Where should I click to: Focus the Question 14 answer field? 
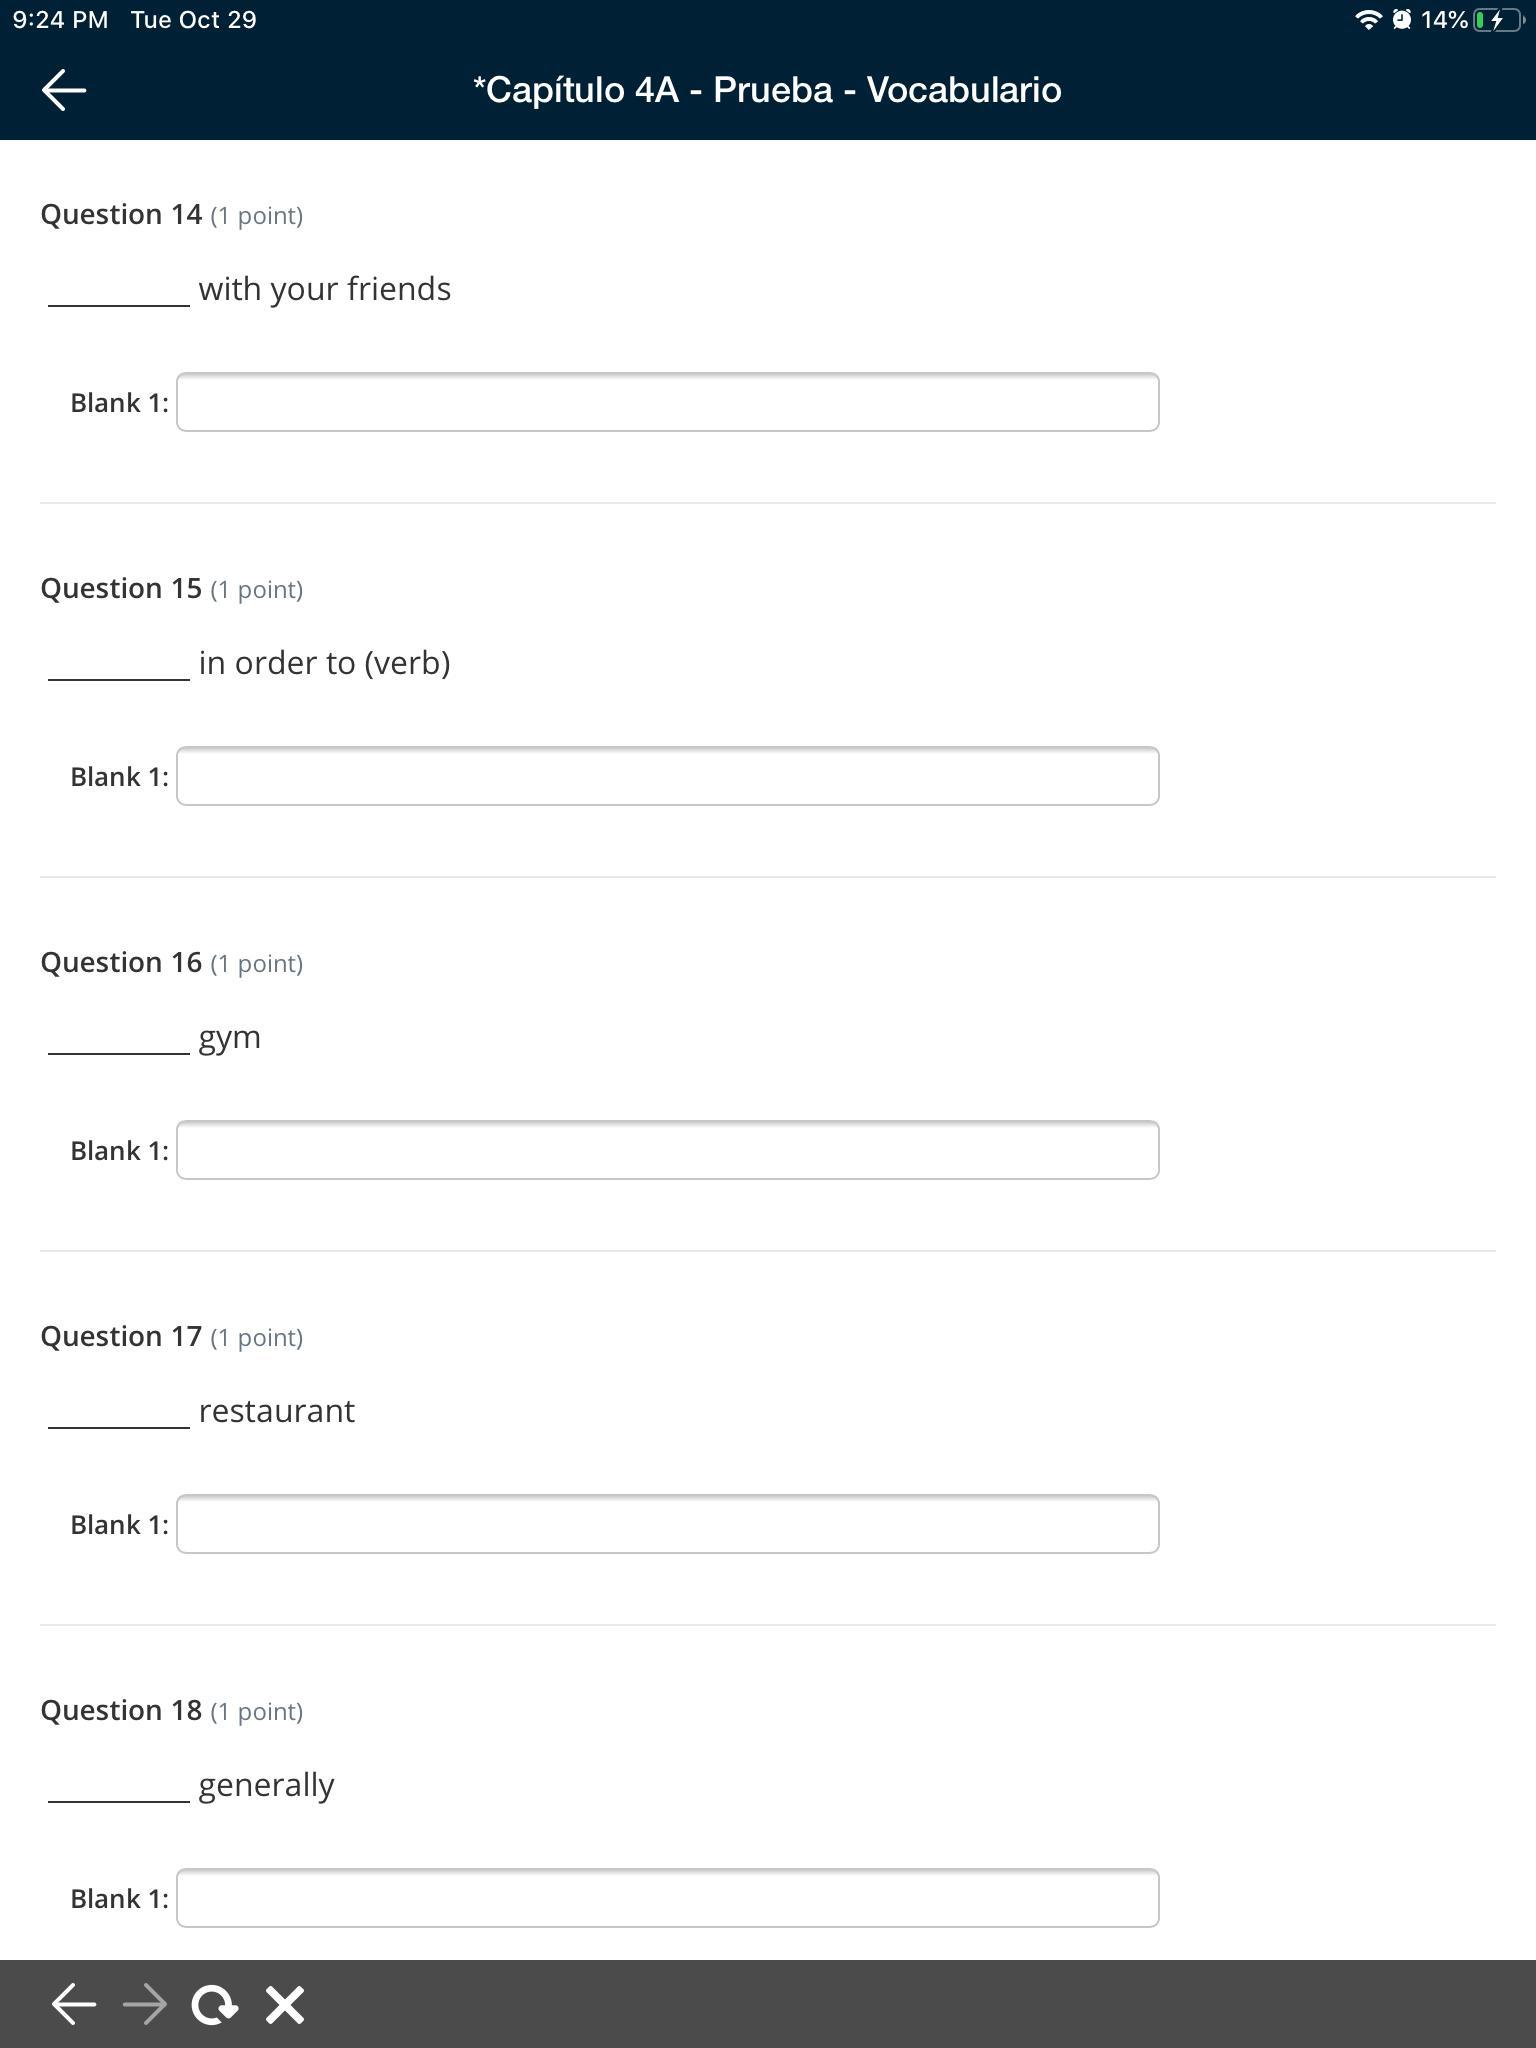(x=667, y=402)
